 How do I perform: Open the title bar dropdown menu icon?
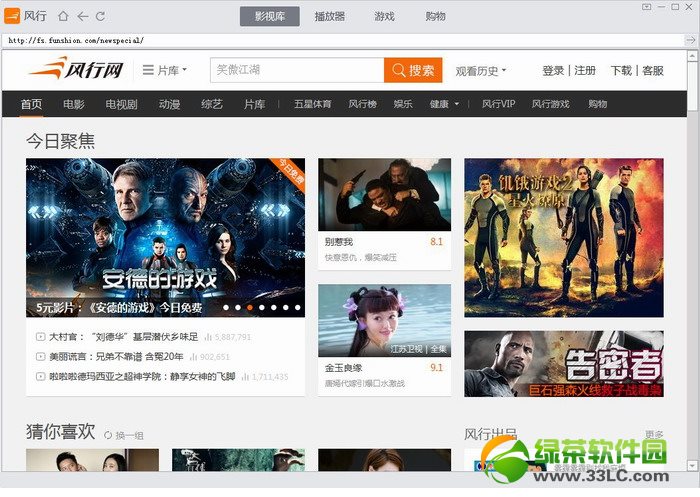tap(646, 7)
